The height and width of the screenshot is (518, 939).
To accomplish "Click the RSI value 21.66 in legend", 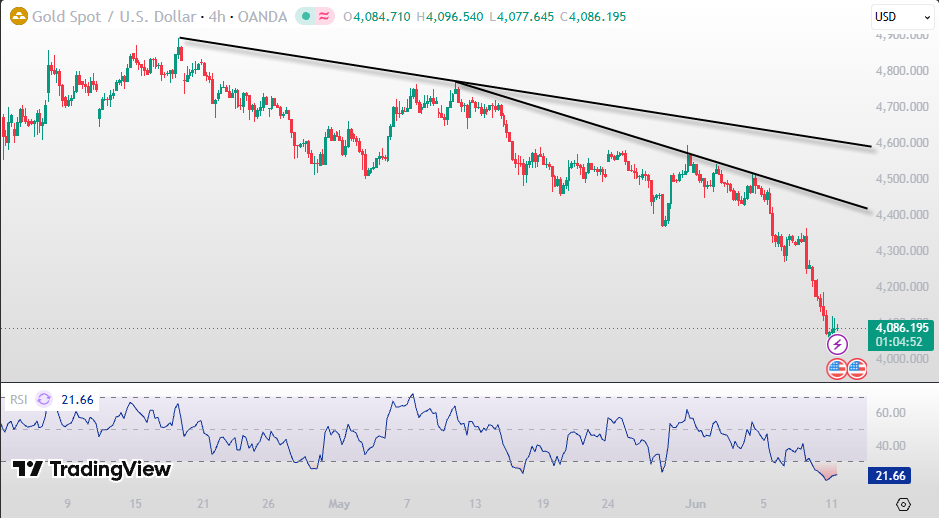I will tap(77, 399).
